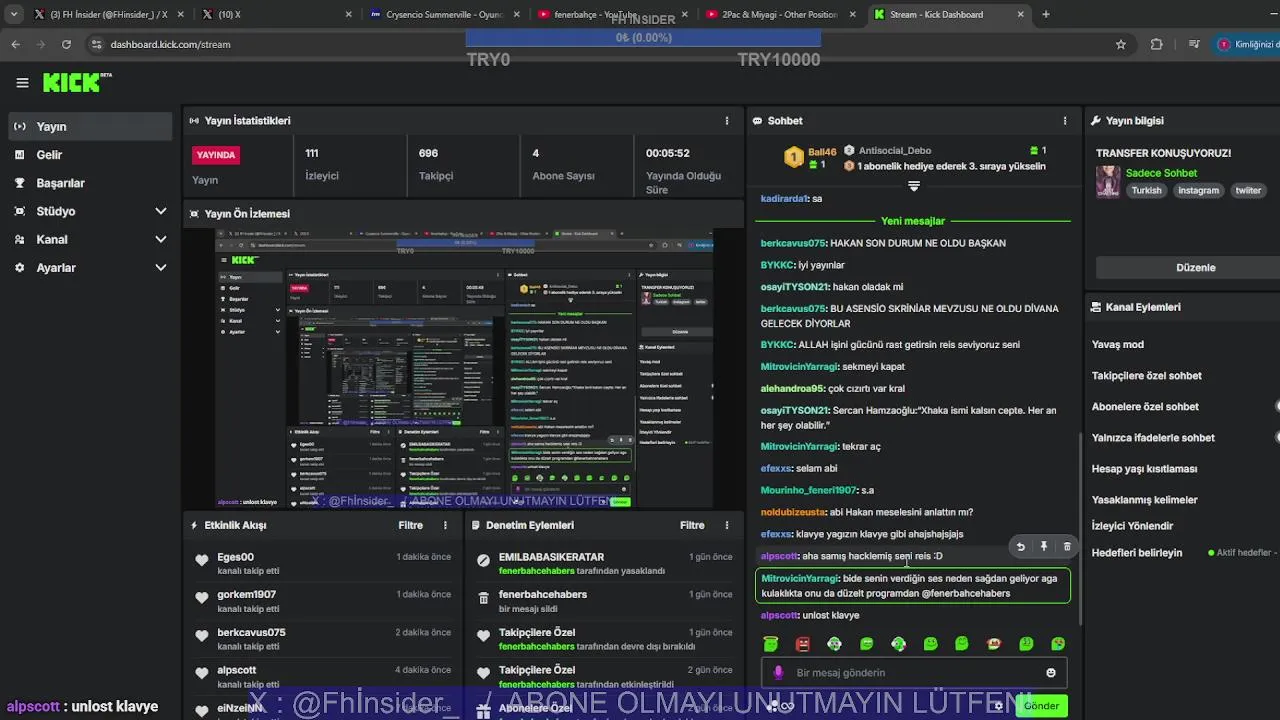1280x720 pixels.
Task: Open the hamburger menu beside Kick logo
Action: [22, 83]
